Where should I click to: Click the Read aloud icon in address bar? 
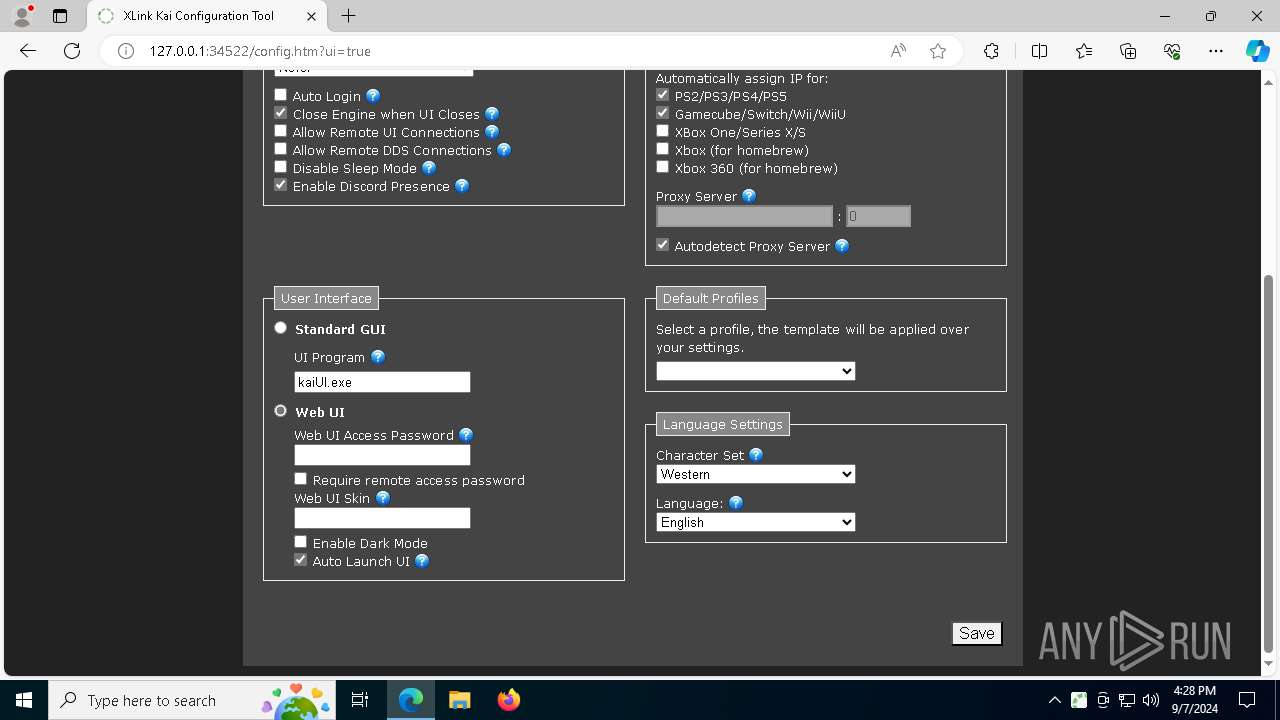pyautogui.click(x=898, y=51)
